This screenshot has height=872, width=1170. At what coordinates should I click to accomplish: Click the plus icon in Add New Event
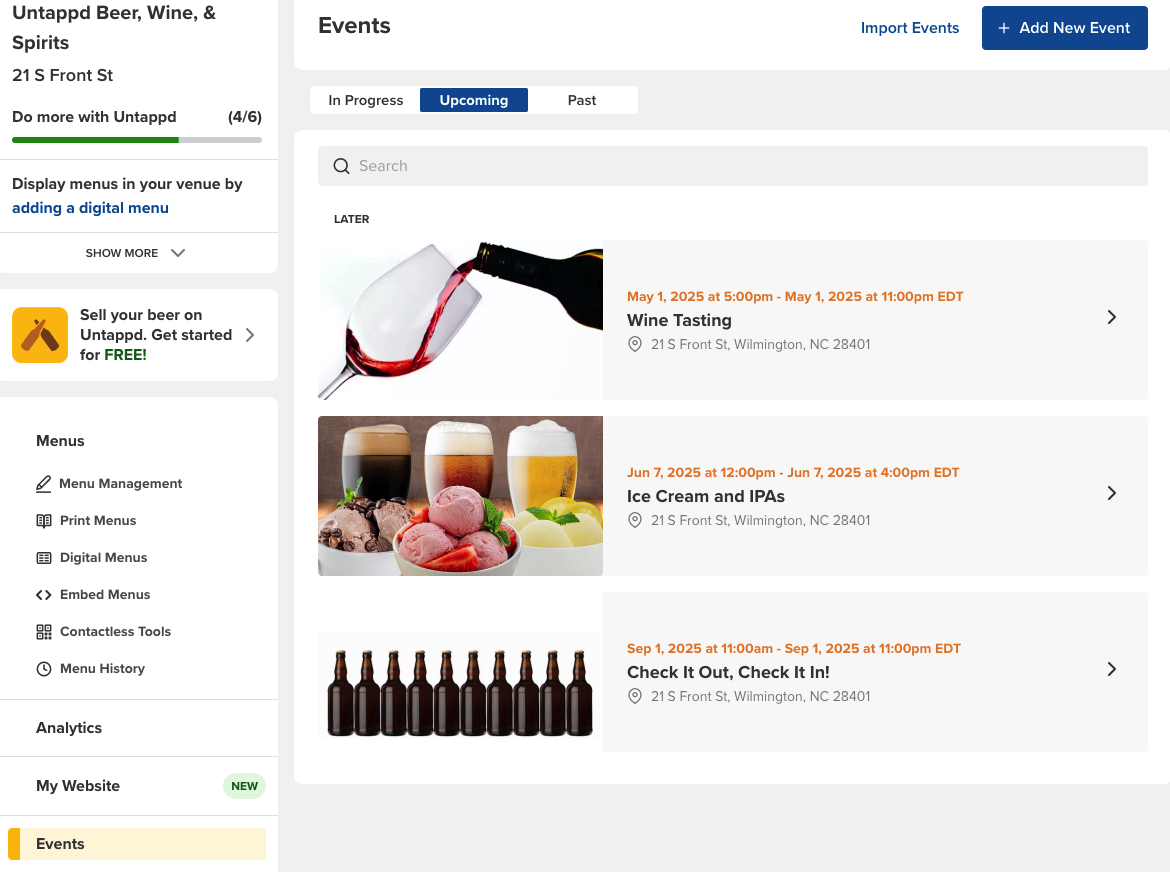click(x=1004, y=28)
